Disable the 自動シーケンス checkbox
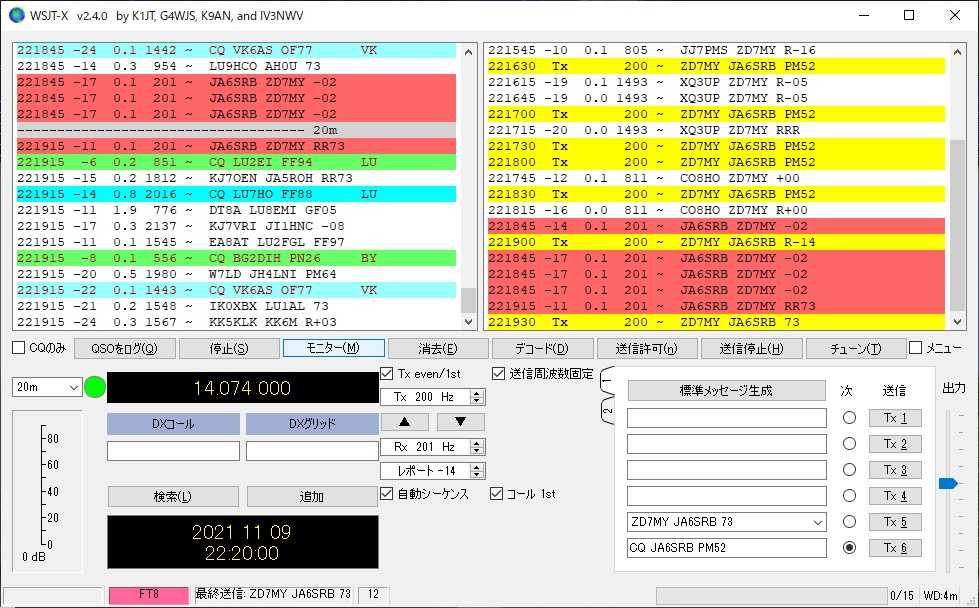The width and height of the screenshot is (979, 608). [387, 494]
